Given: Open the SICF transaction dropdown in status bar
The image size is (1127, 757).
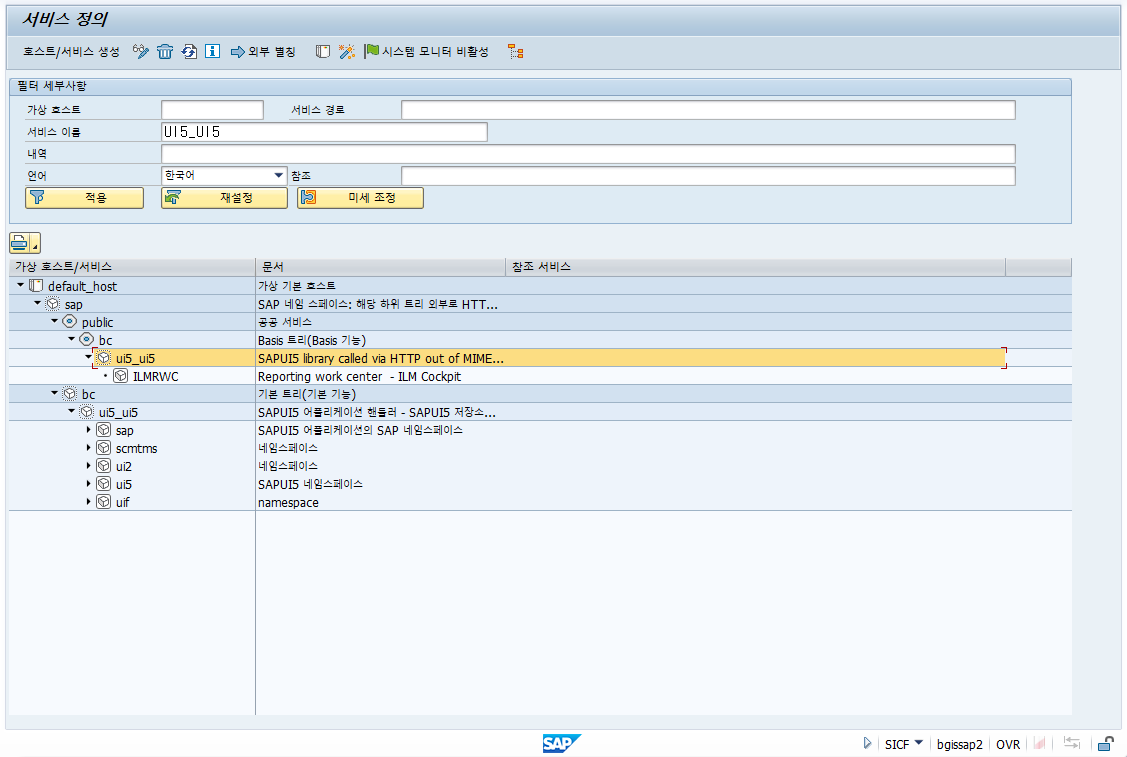Looking at the screenshot, I should [x=919, y=743].
